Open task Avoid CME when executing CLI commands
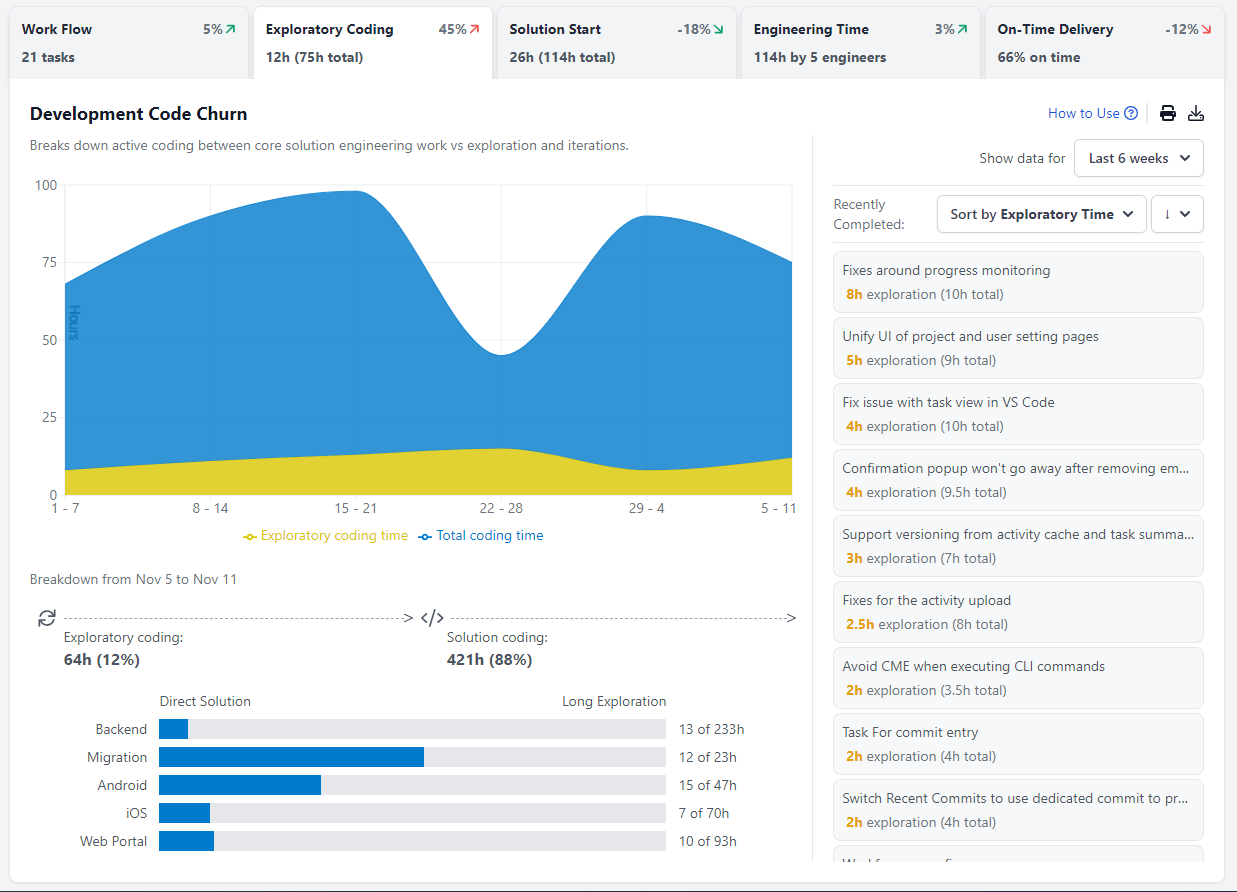Image resolution: width=1237 pixels, height=892 pixels. [x=1018, y=678]
